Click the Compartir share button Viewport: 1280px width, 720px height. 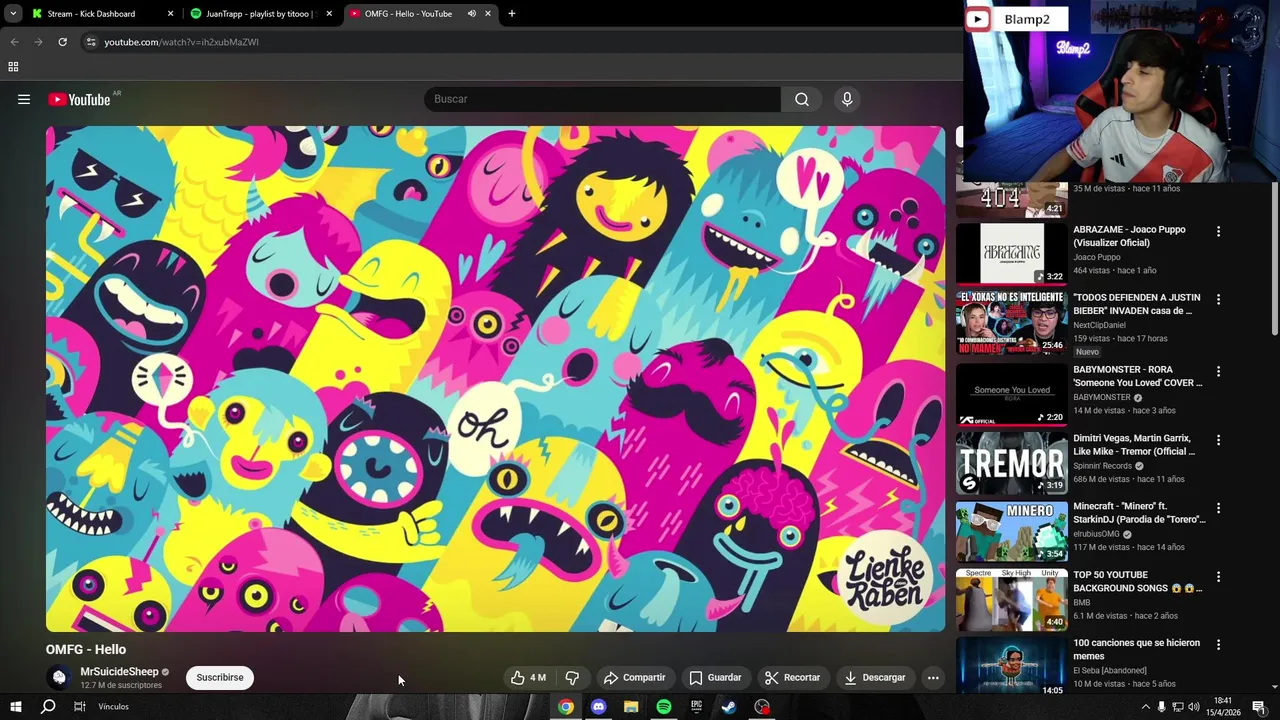[x=634, y=677]
